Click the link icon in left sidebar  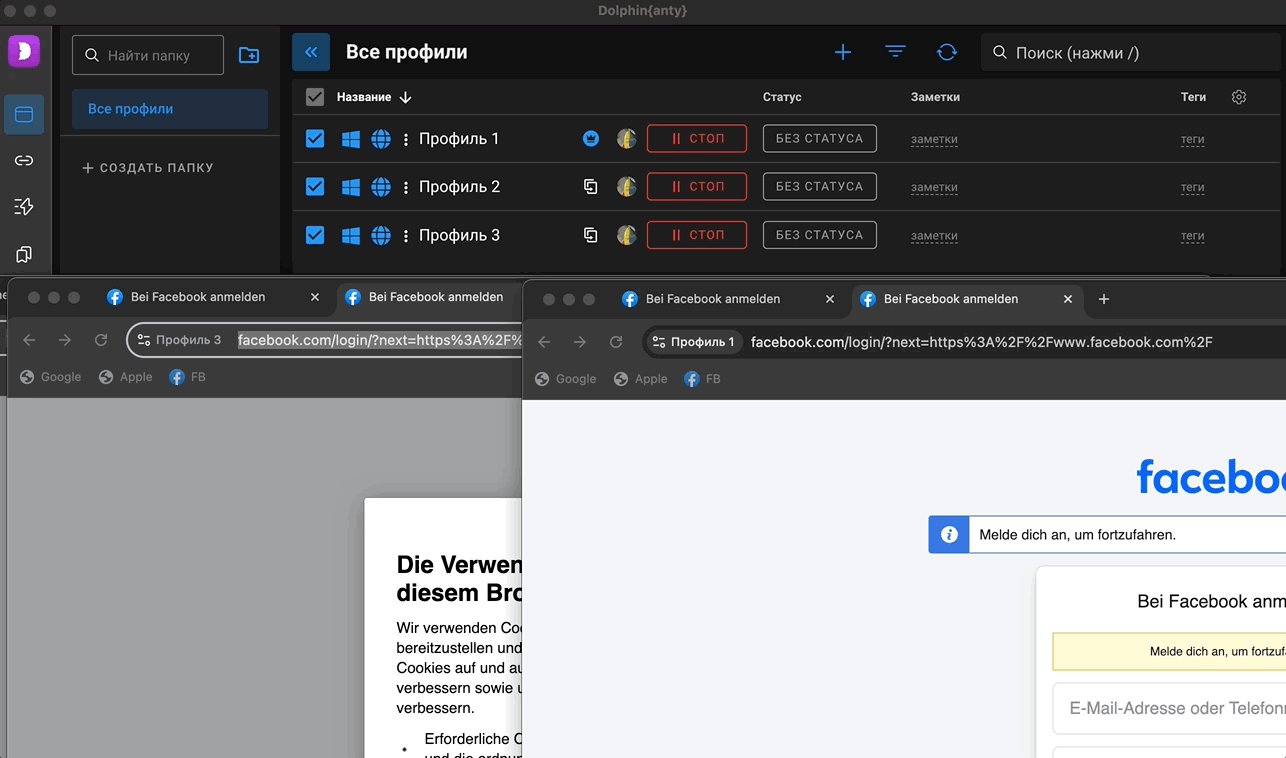point(24,161)
